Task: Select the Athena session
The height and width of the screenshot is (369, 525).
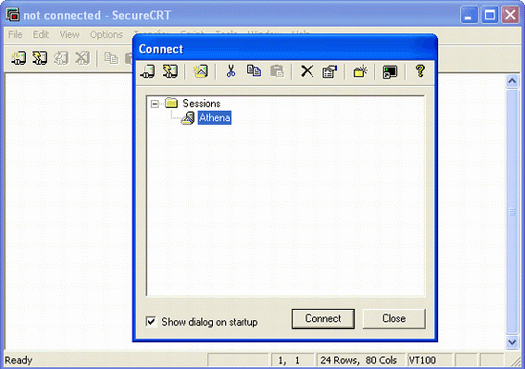Action: click(214, 118)
